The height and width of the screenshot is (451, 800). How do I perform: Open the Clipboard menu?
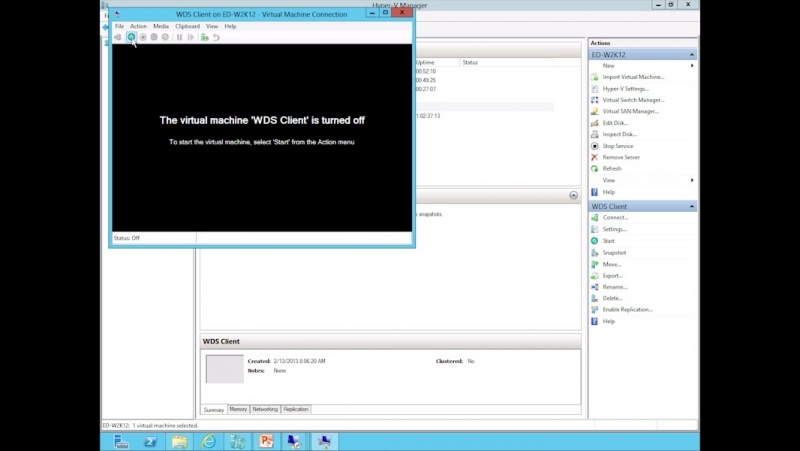187,26
